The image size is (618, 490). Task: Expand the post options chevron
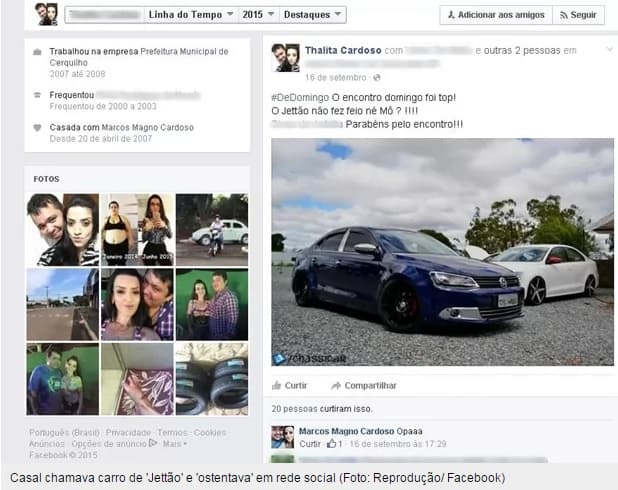click(x=610, y=50)
